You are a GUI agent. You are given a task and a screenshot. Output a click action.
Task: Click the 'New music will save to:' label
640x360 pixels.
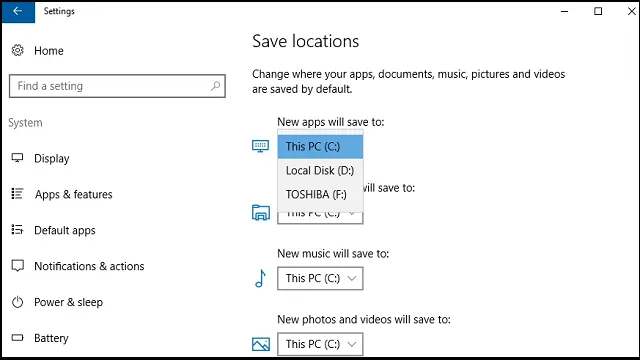[x=333, y=253]
